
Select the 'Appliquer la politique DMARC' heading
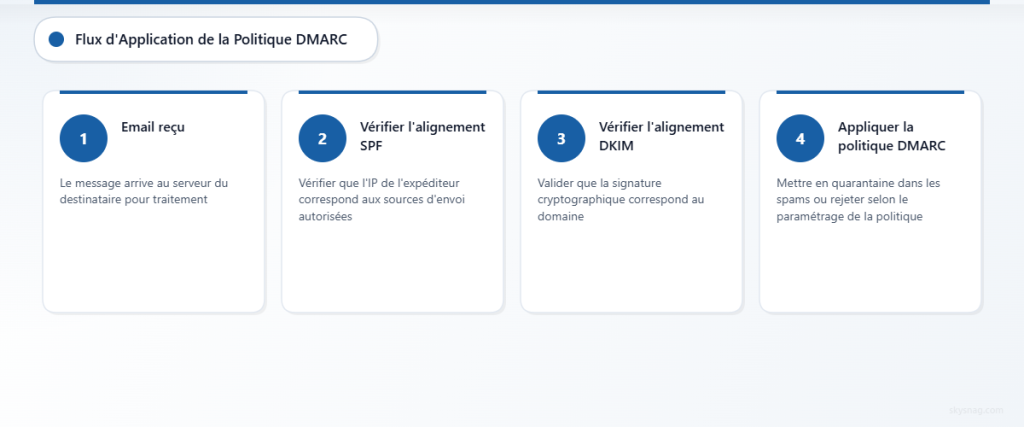891,136
